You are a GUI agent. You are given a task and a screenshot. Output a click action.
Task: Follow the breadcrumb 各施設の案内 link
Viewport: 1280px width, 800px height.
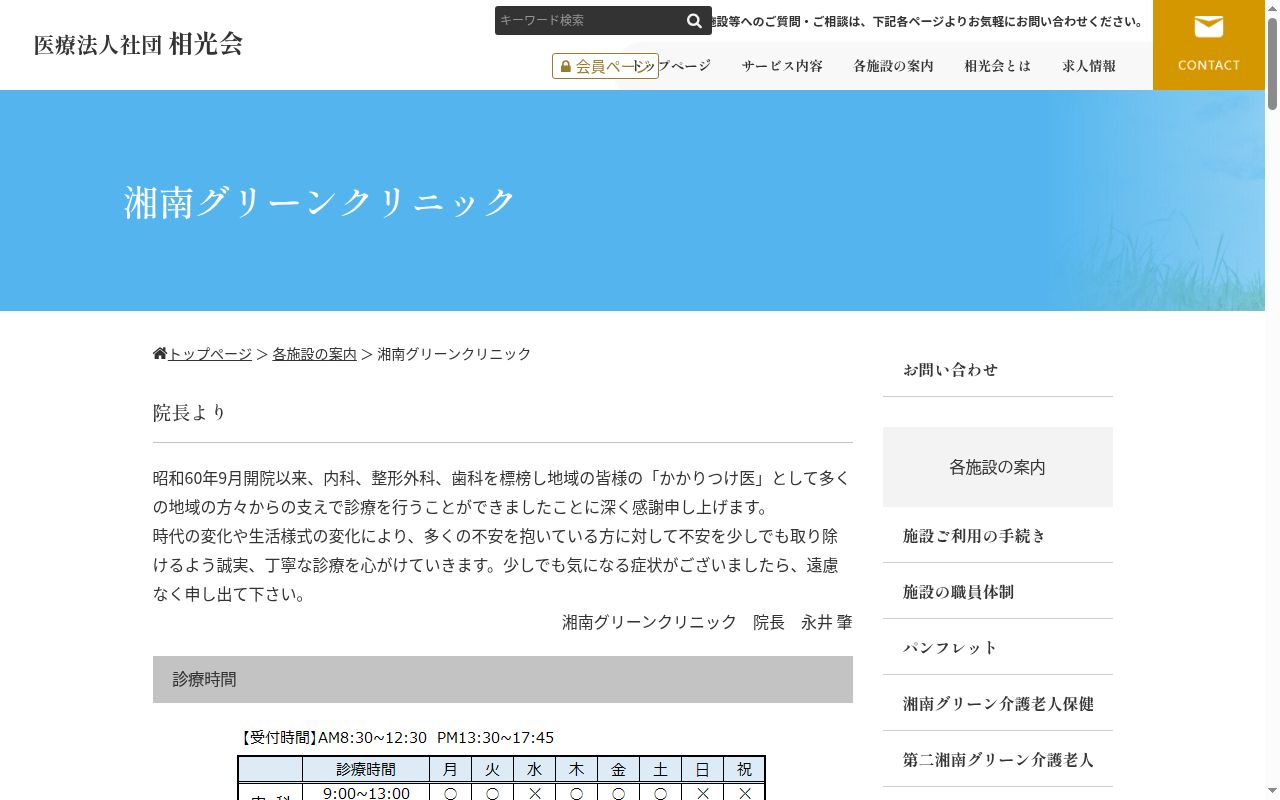(314, 354)
